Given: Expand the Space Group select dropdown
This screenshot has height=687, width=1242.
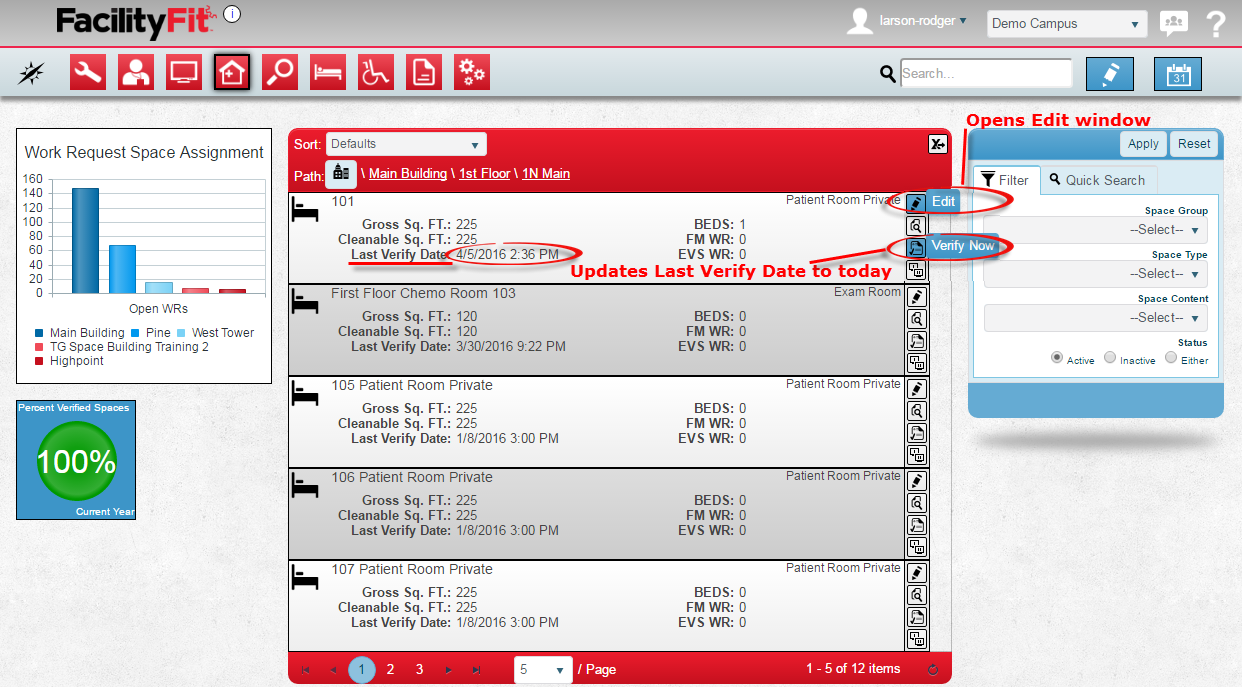Looking at the screenshot, I should (1096, 230).
